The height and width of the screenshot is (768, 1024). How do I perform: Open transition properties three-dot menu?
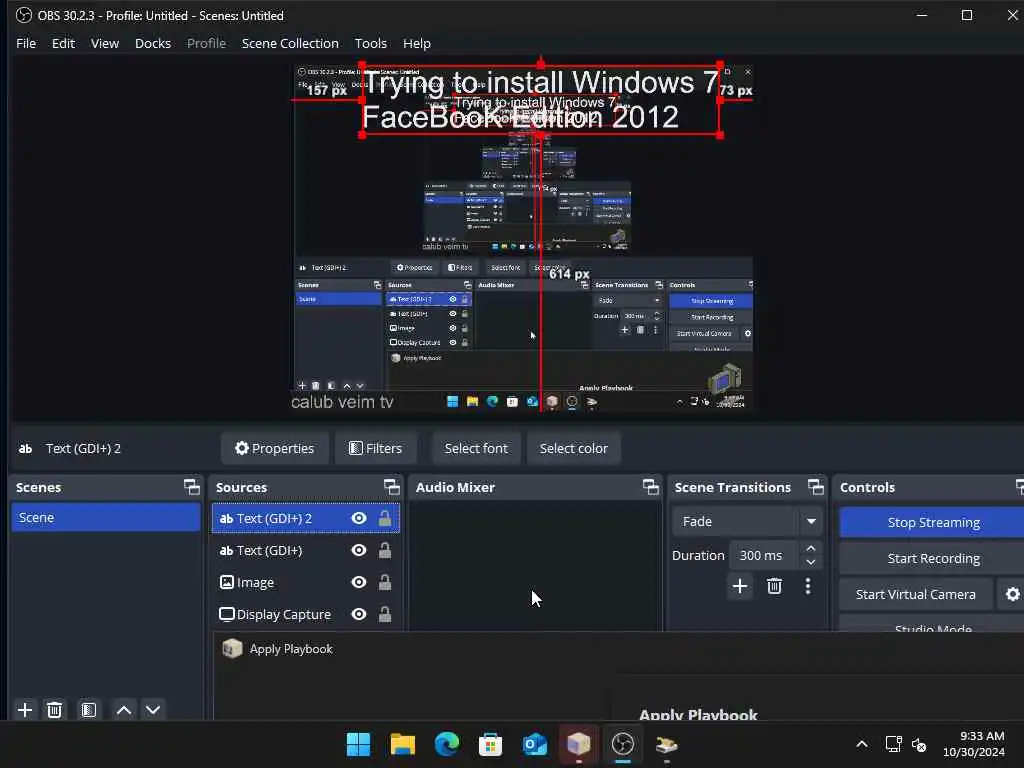tap(808, 586)
